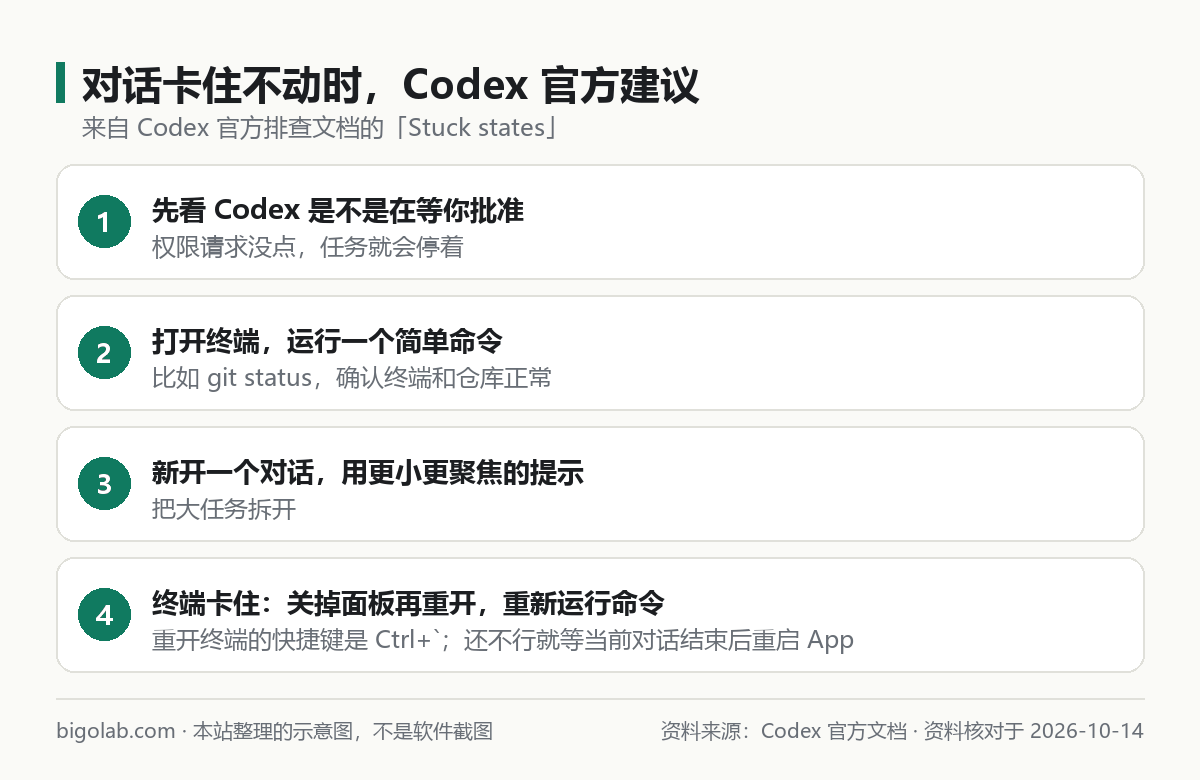This screenshot has height=780, width=1200.
Task: Click the text '把大任务拆开'
Action: pos(224,509)
